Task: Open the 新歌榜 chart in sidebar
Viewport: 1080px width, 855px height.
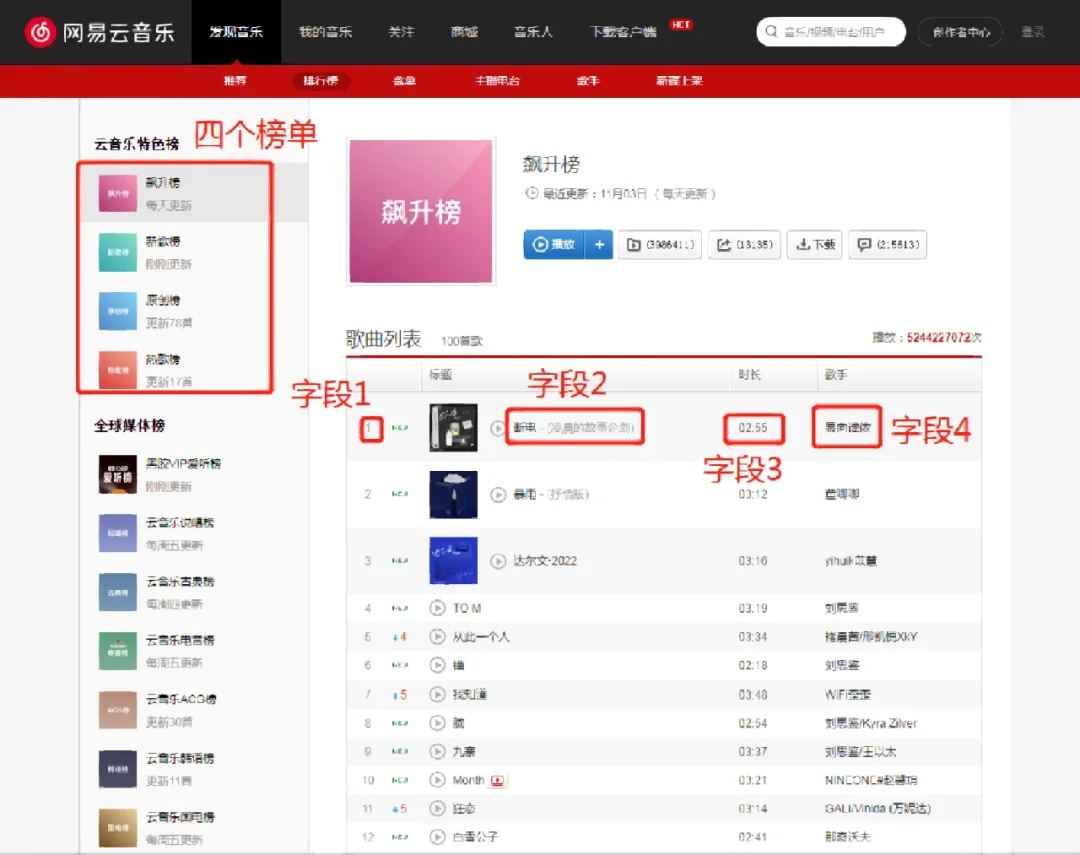Action: click(x=194, y=252)
